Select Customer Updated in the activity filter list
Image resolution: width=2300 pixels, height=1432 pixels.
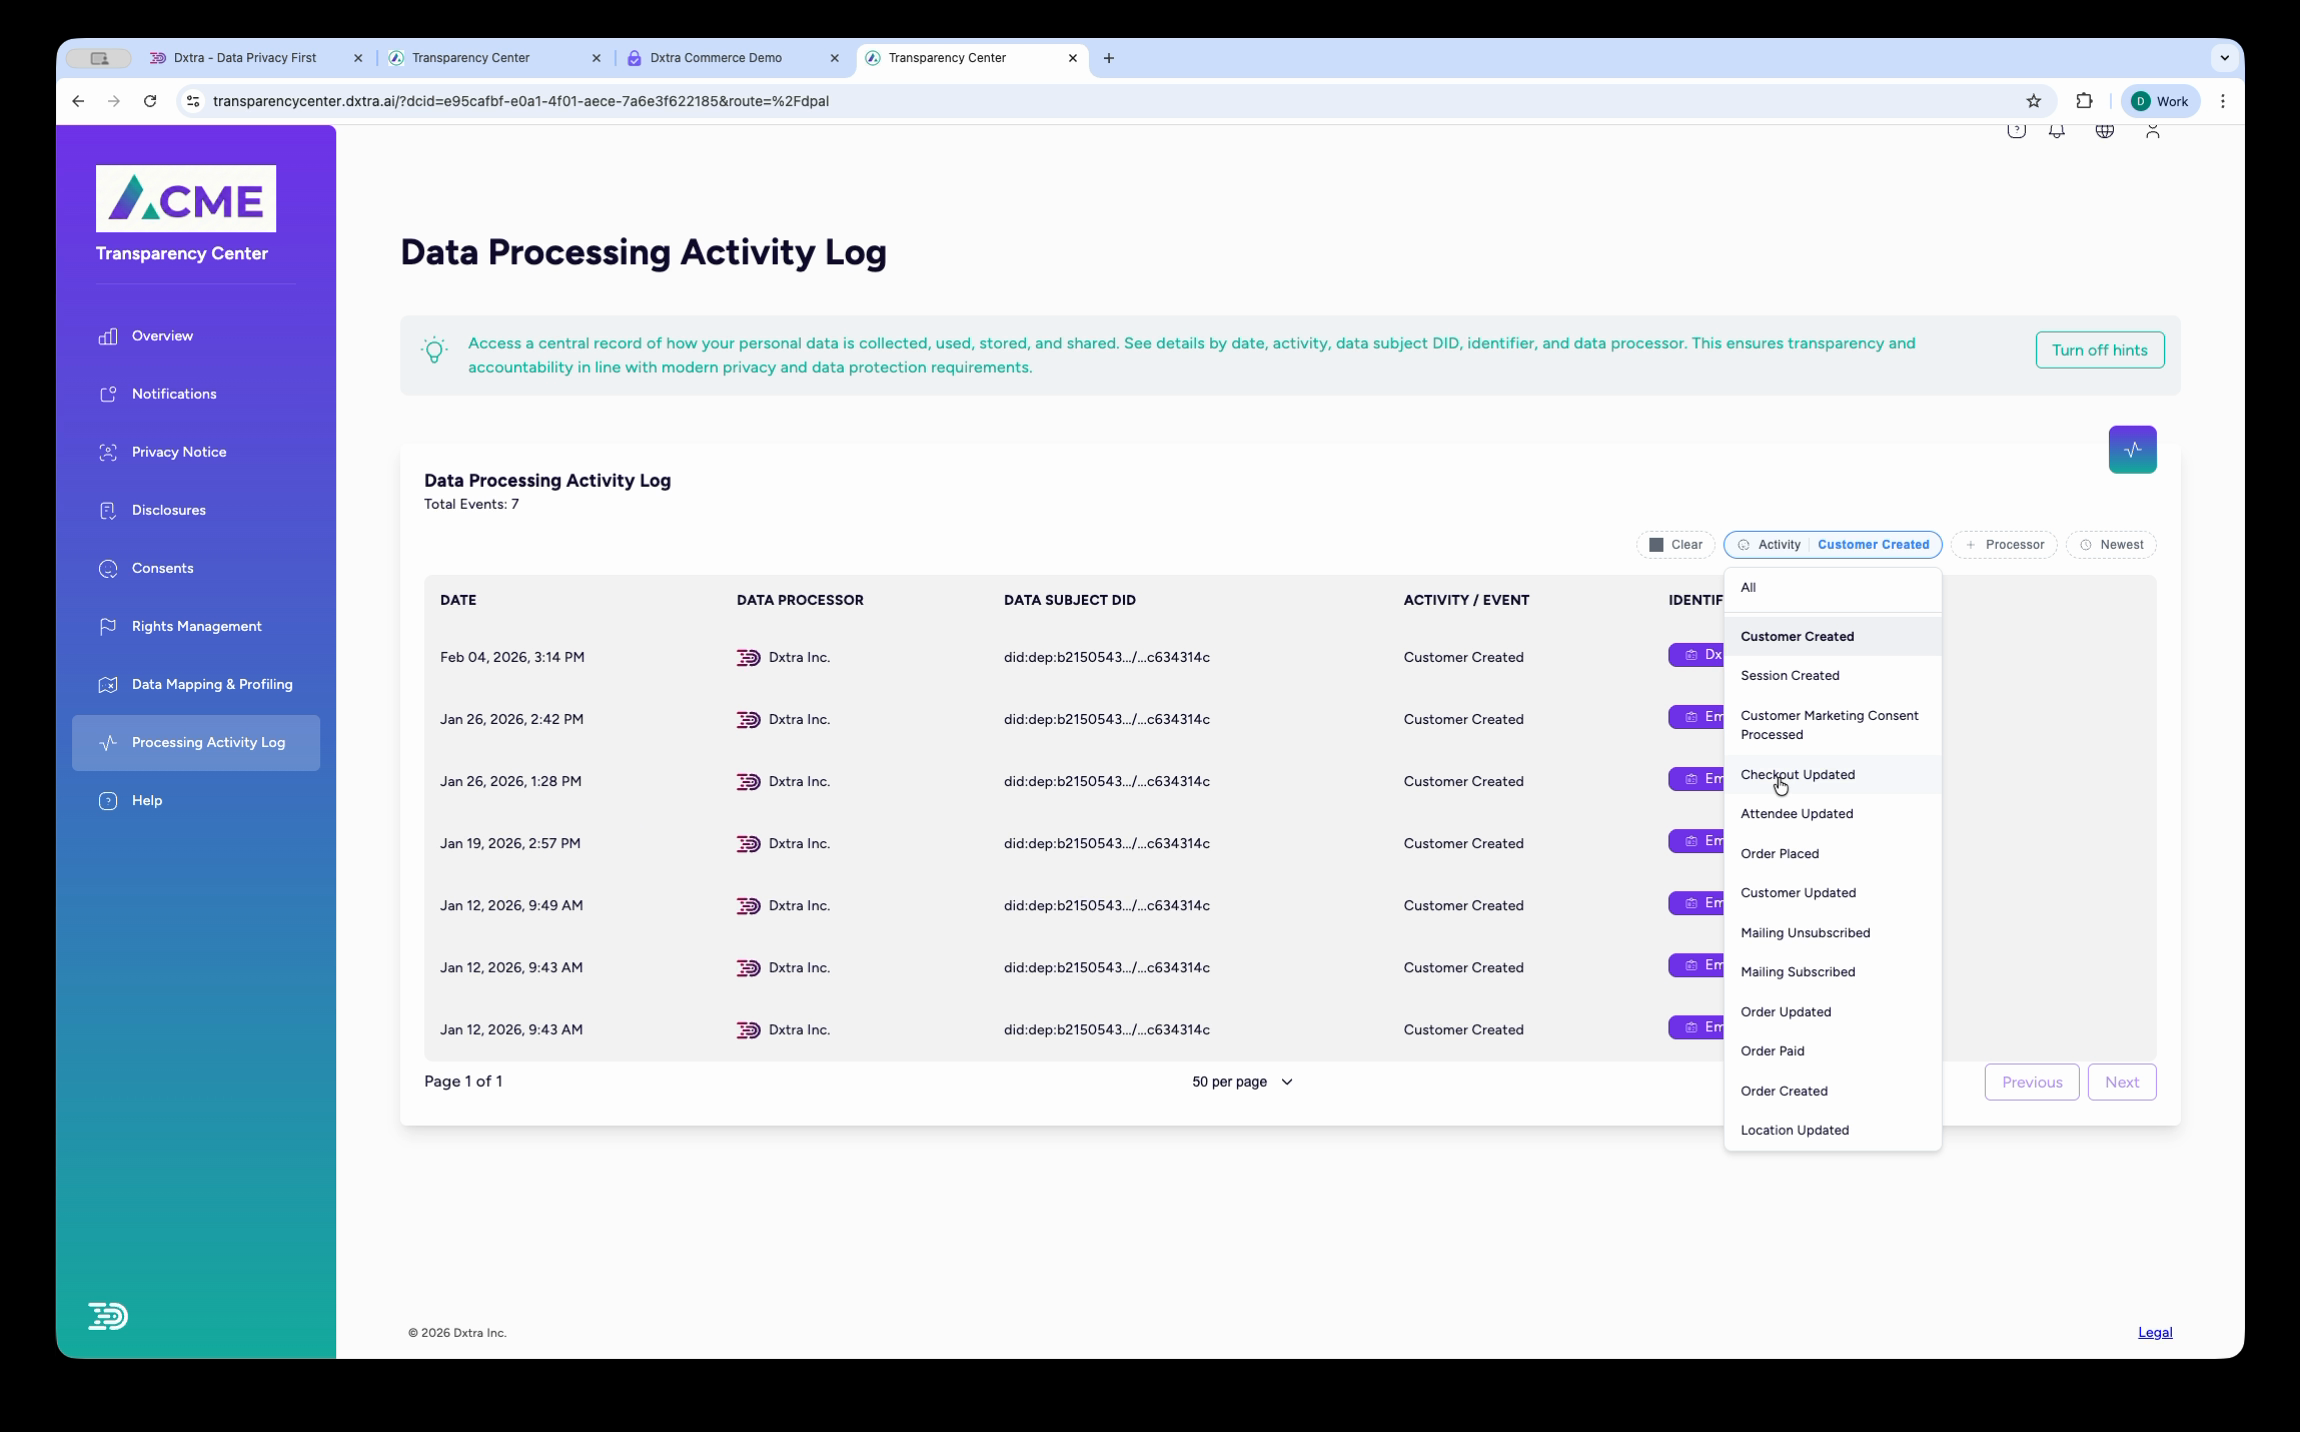tap(1796, 892)
